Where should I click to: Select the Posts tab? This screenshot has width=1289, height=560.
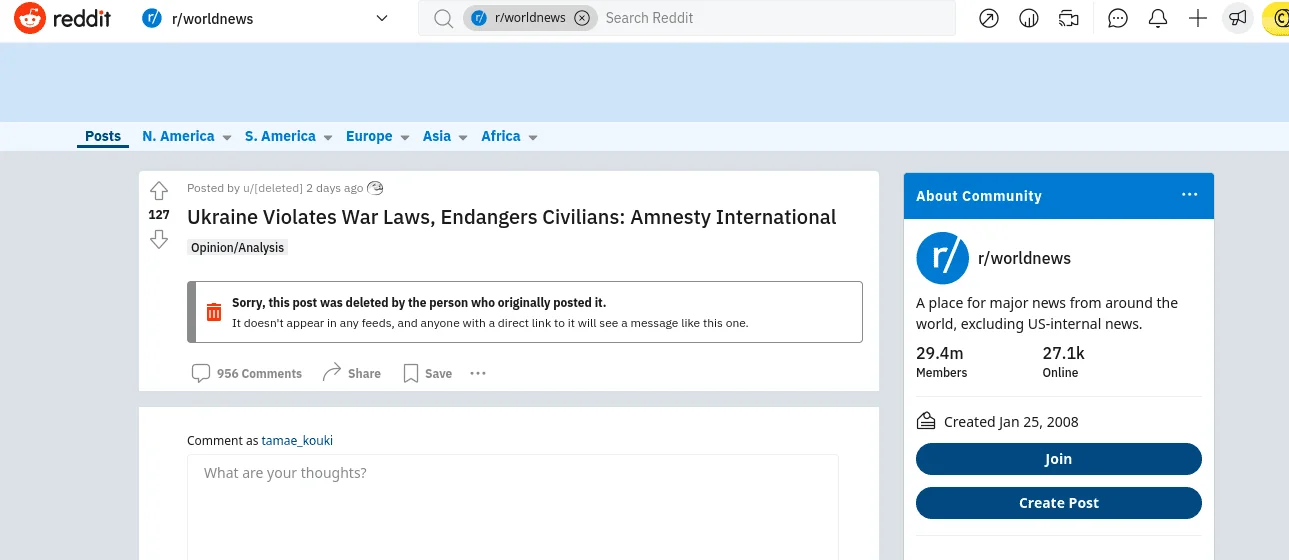pos(103,136)
